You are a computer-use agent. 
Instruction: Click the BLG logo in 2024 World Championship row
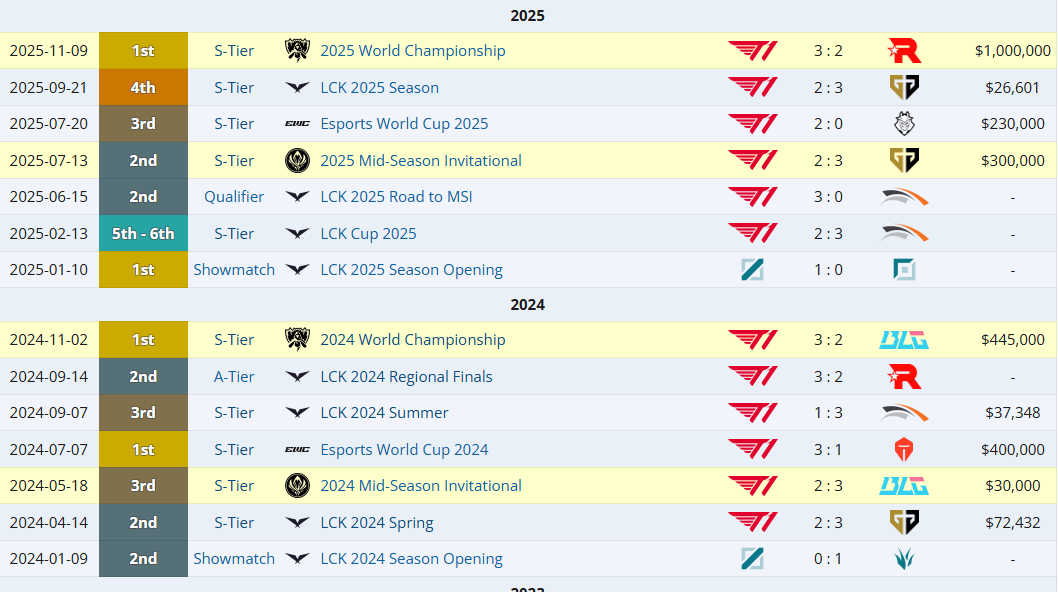click(x=904, y=340)
